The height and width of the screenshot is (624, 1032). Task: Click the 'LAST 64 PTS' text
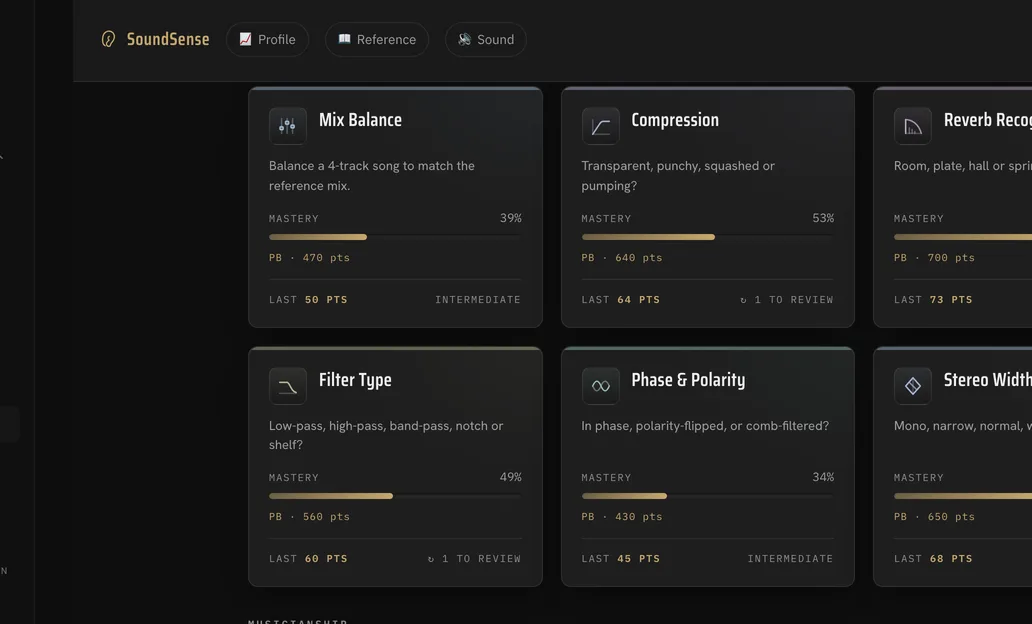click(621, 299)
